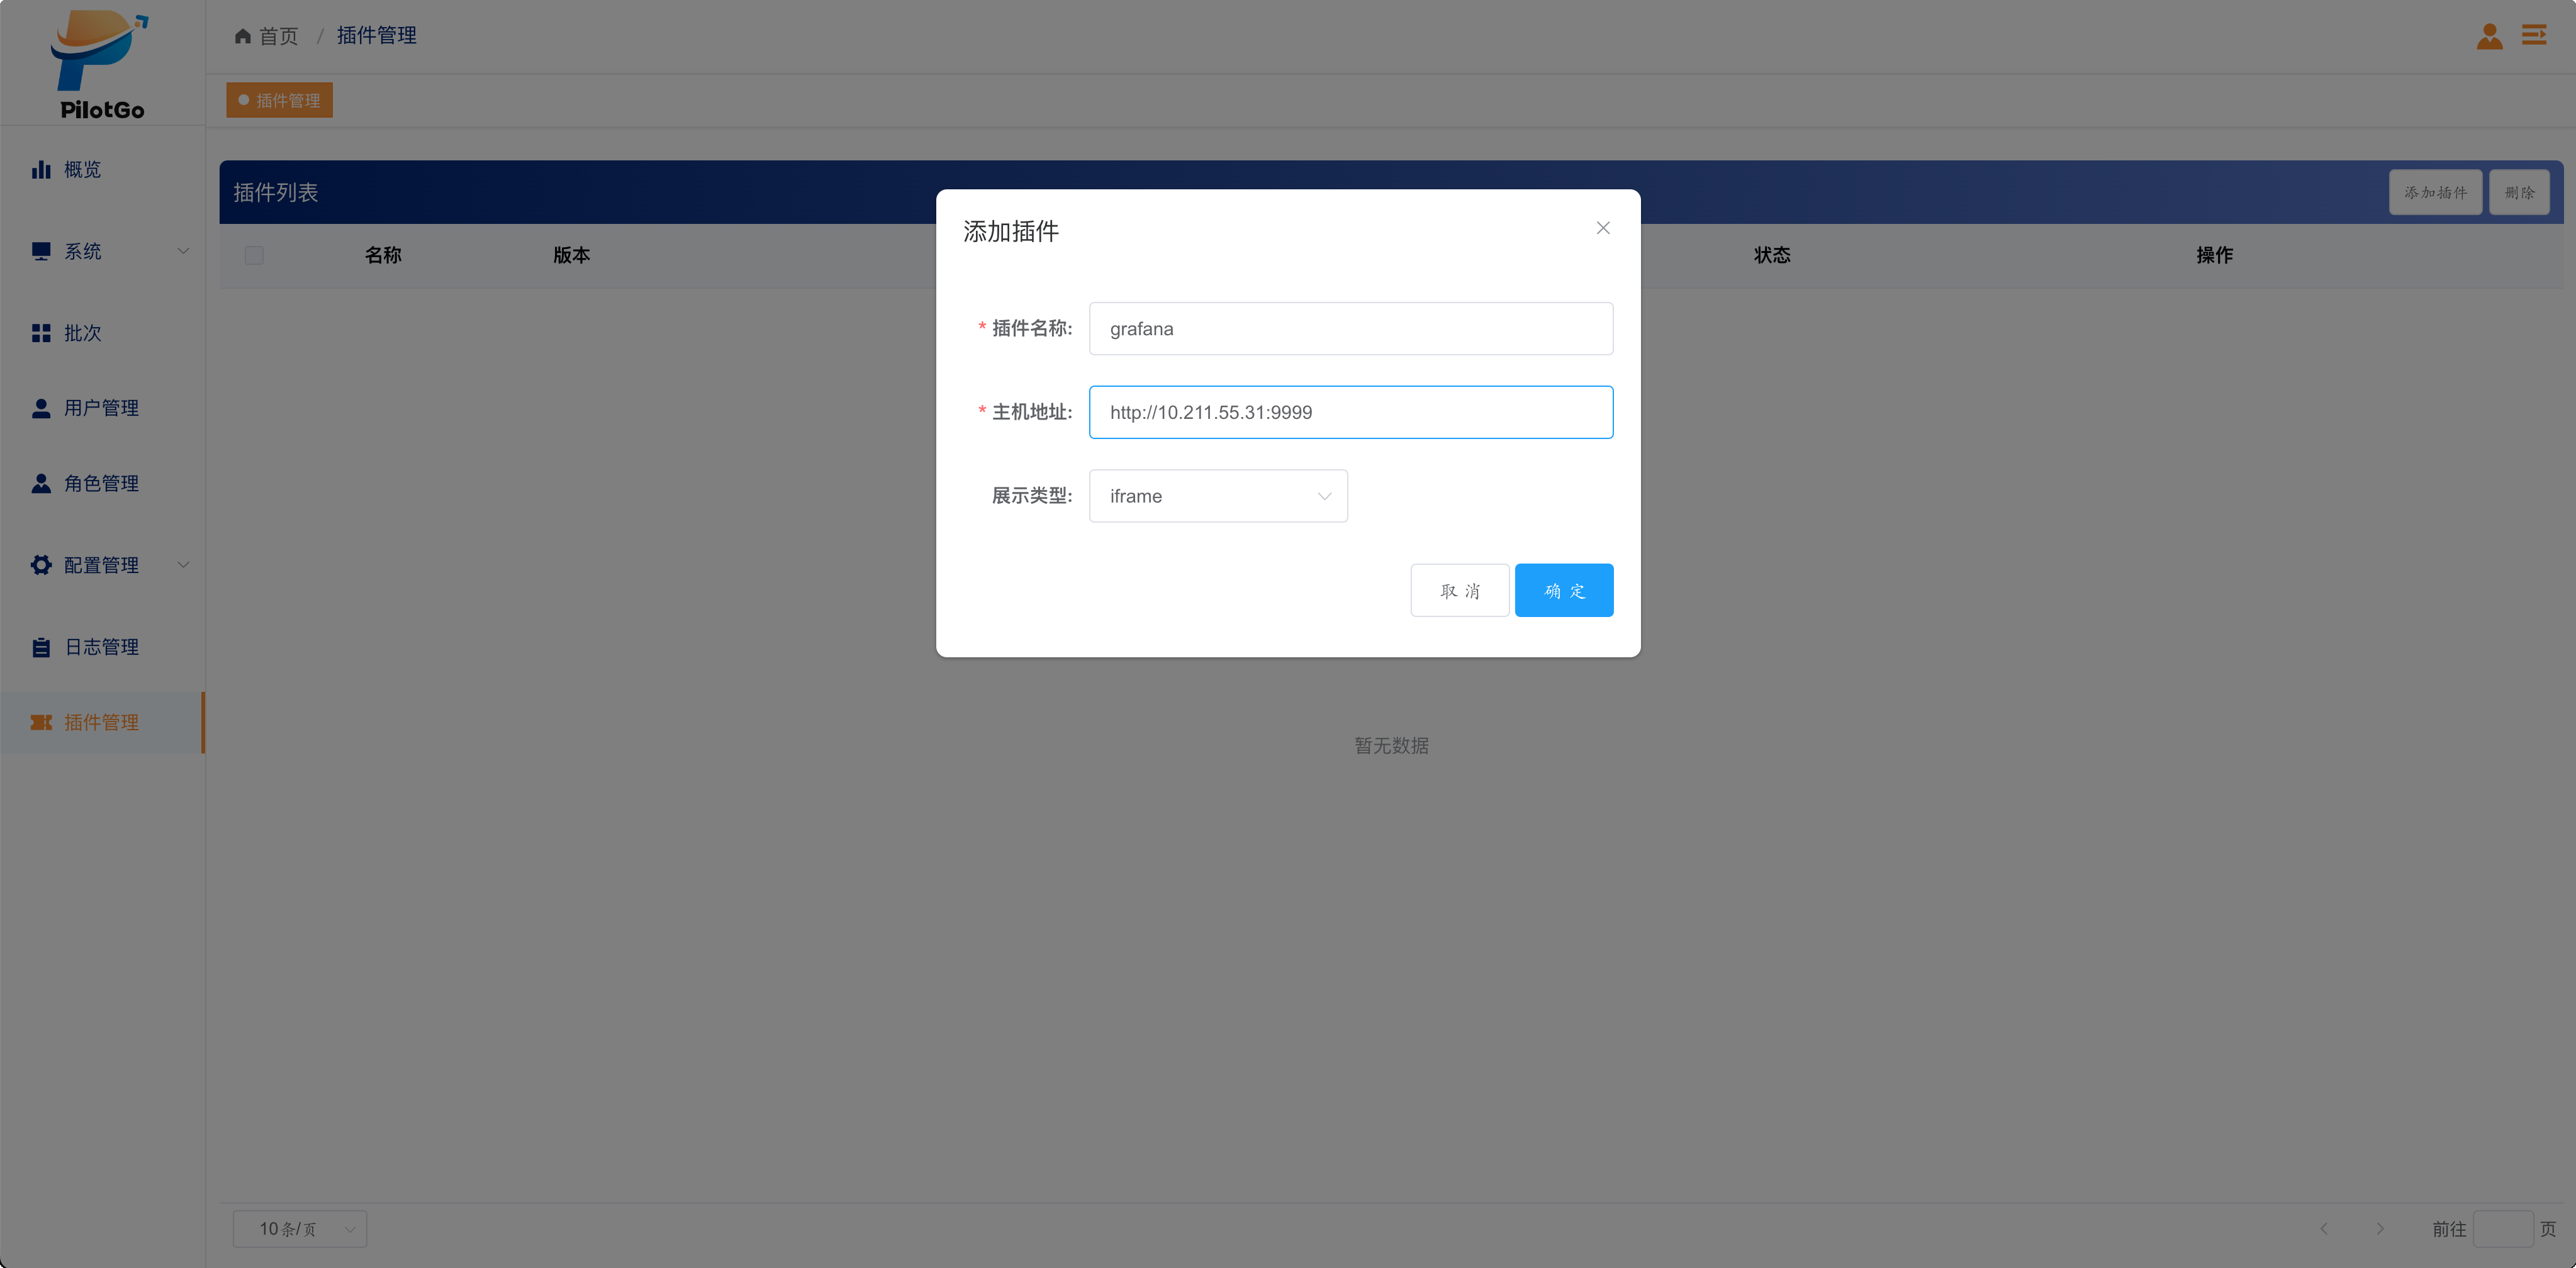Click the 概览 bar chart icon
Image resolution: width=2576 pixels, height=1268 pixels.
(41, 169)
